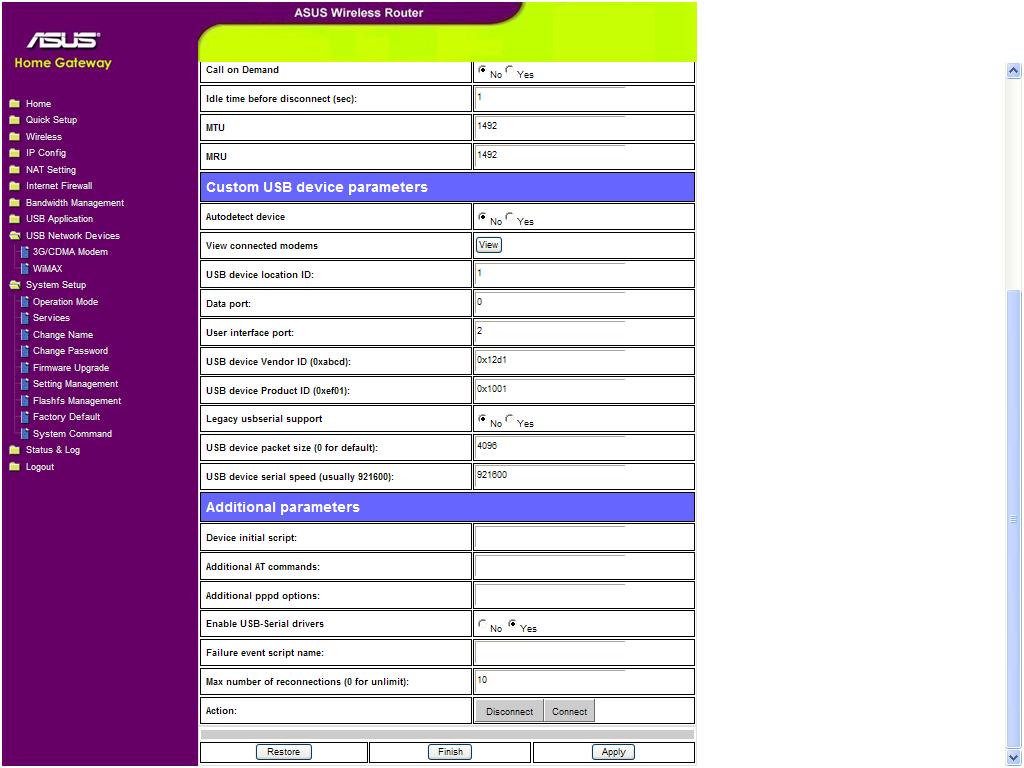Open the Internet Firewall menu
This screenshot has width=1024, height=768.
pyautogui.click(x=59, y=186)
